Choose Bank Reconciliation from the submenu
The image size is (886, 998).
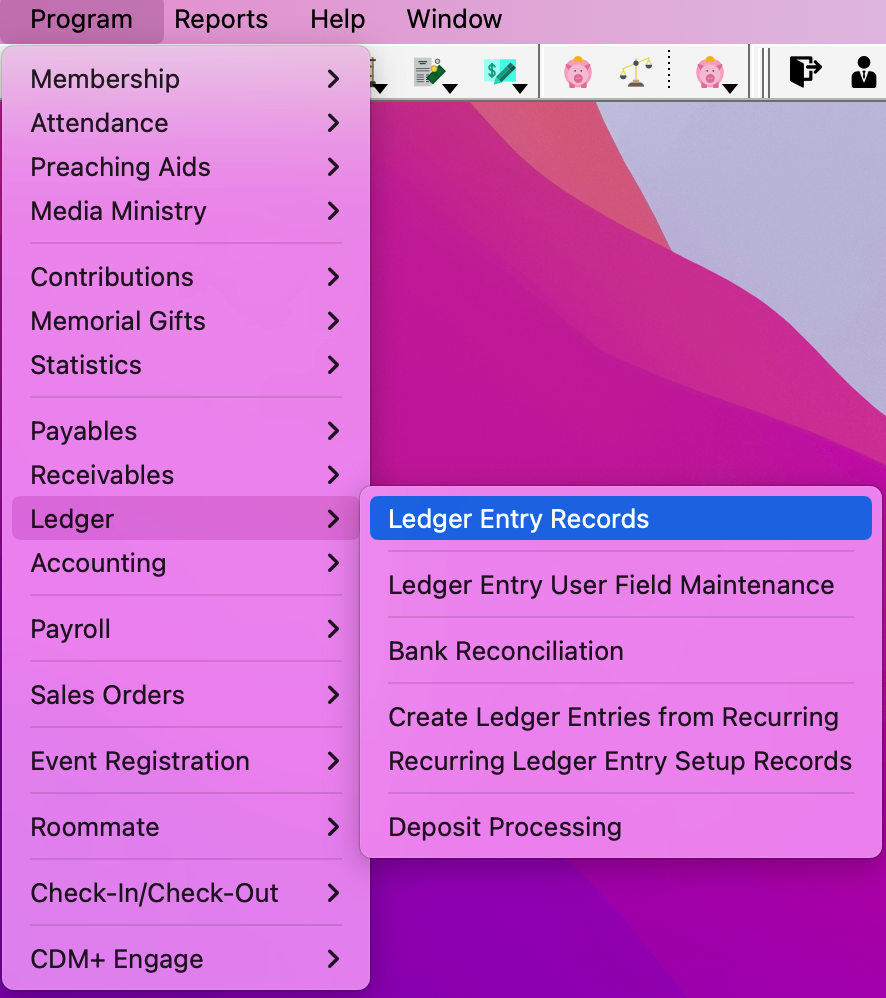pos(620,650)
